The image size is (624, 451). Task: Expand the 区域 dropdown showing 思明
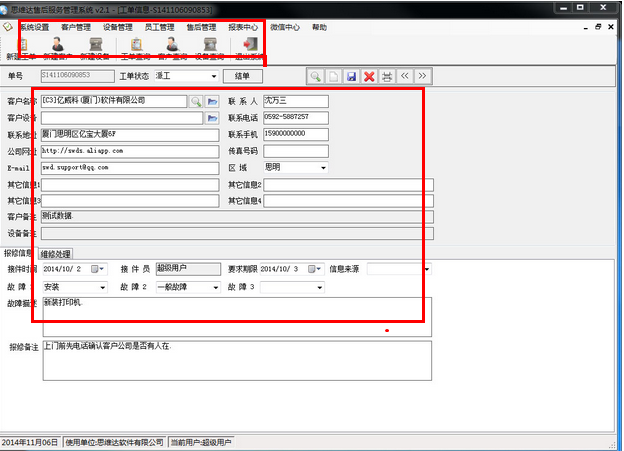pyautogui.click(x=323, y=168)
